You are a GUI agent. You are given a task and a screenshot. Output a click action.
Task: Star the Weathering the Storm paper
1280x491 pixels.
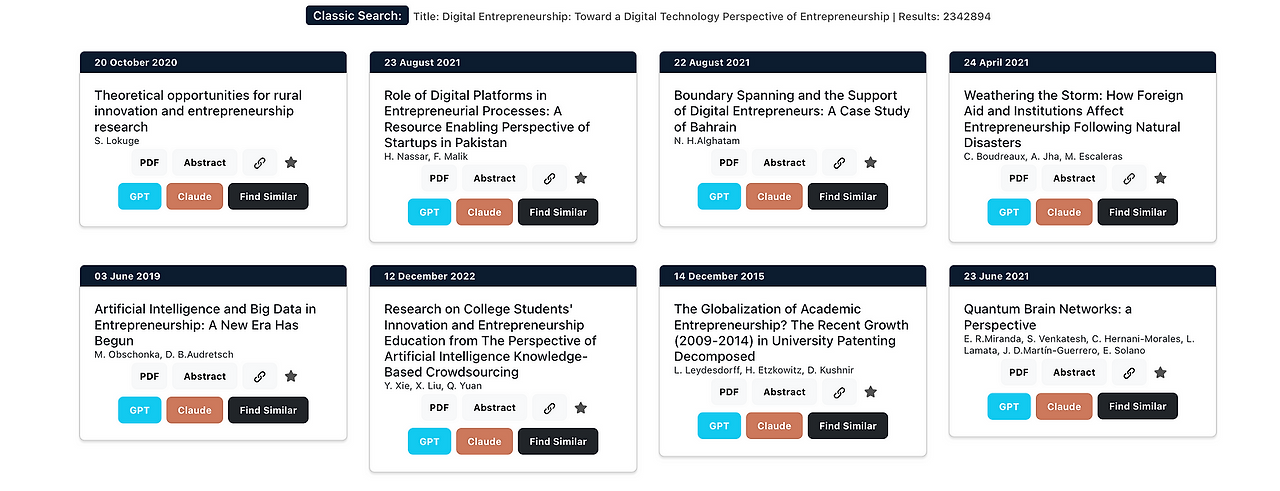1161,179
